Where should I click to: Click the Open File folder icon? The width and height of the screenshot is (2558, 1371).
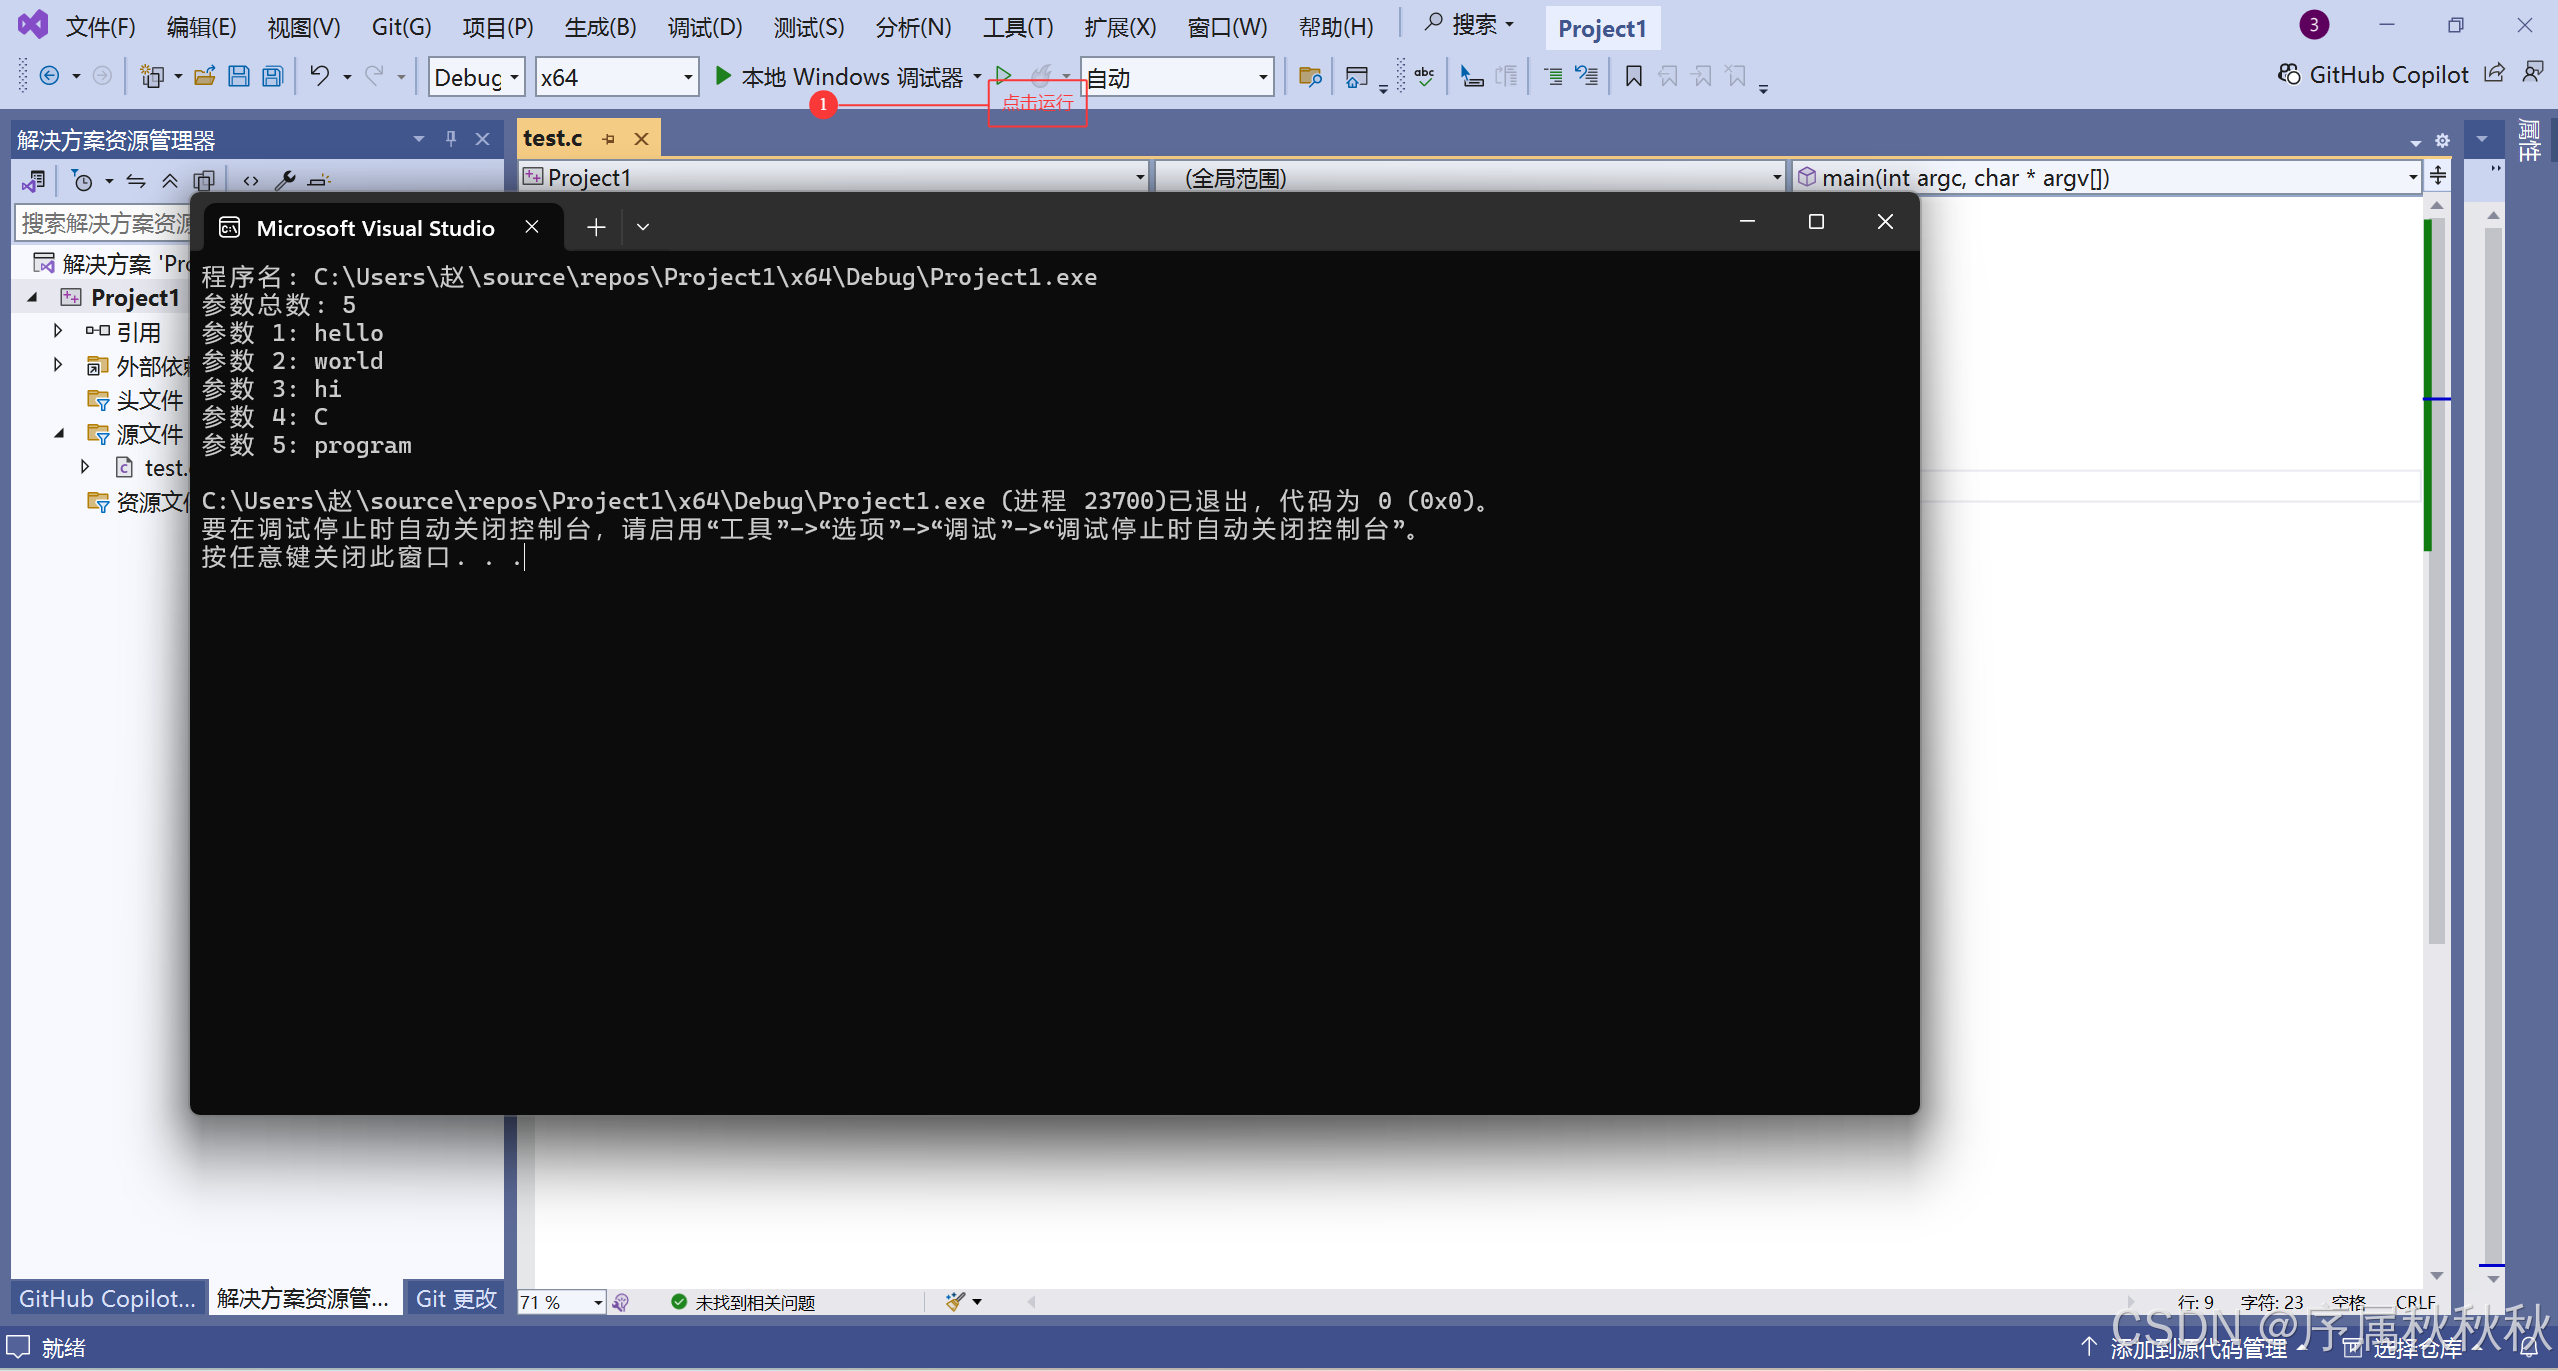(x=205, y=76)
